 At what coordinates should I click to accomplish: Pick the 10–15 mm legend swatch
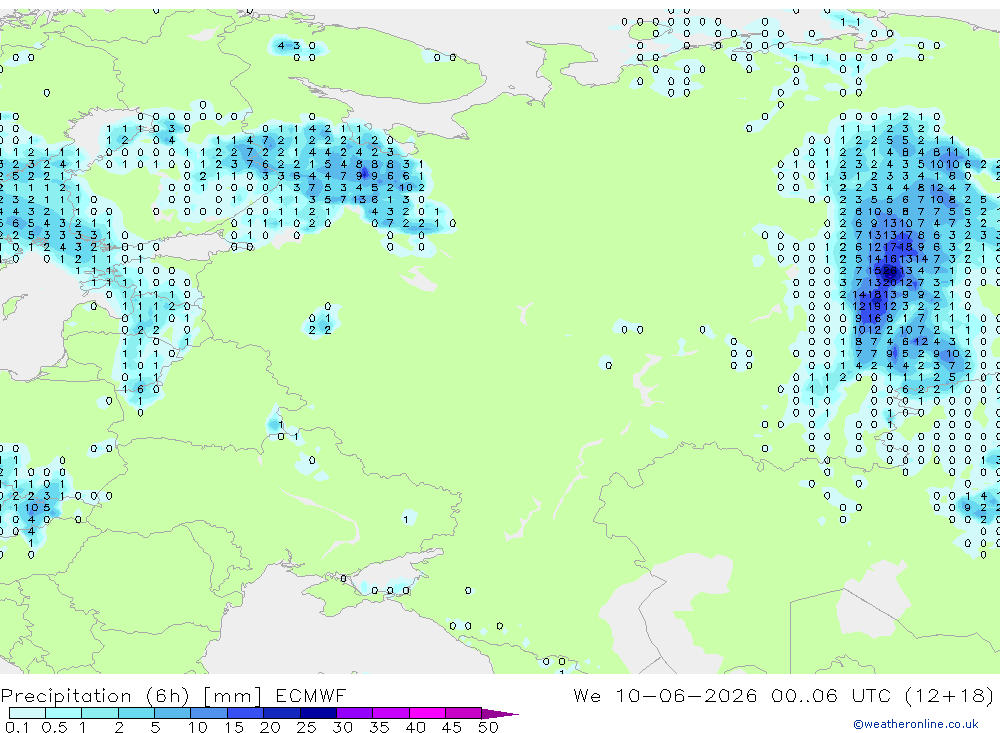209,713
